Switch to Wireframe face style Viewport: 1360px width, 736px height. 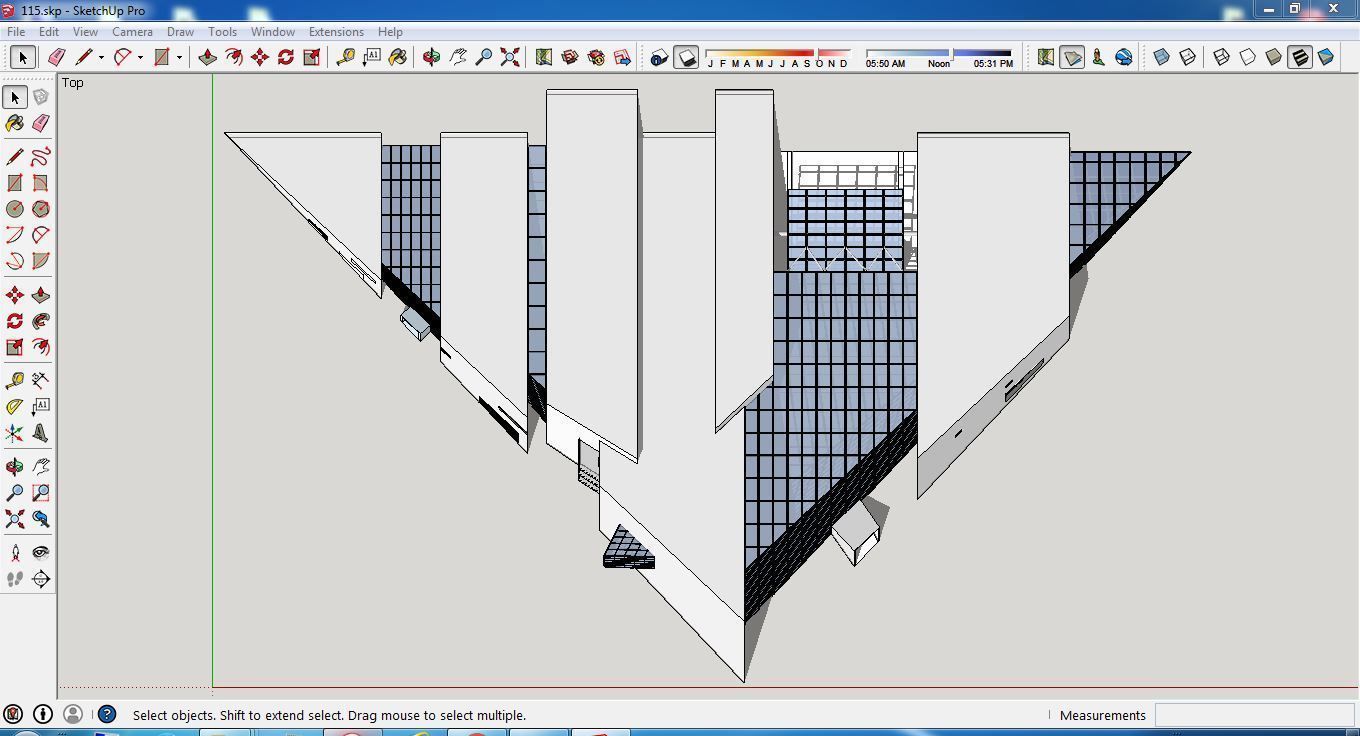click(1221, 58)
